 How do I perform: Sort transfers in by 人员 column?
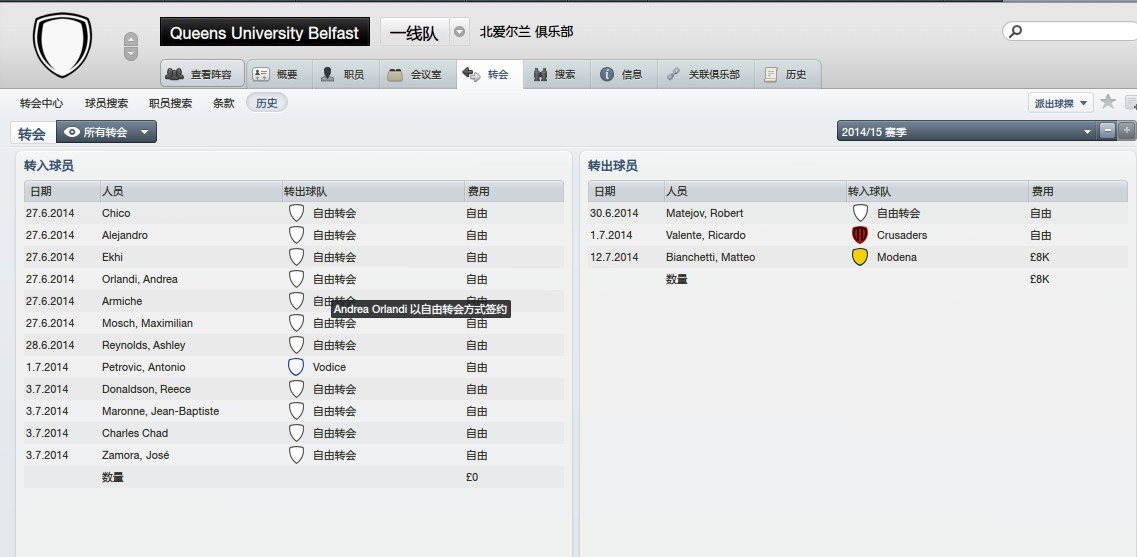tap(191, 191)
